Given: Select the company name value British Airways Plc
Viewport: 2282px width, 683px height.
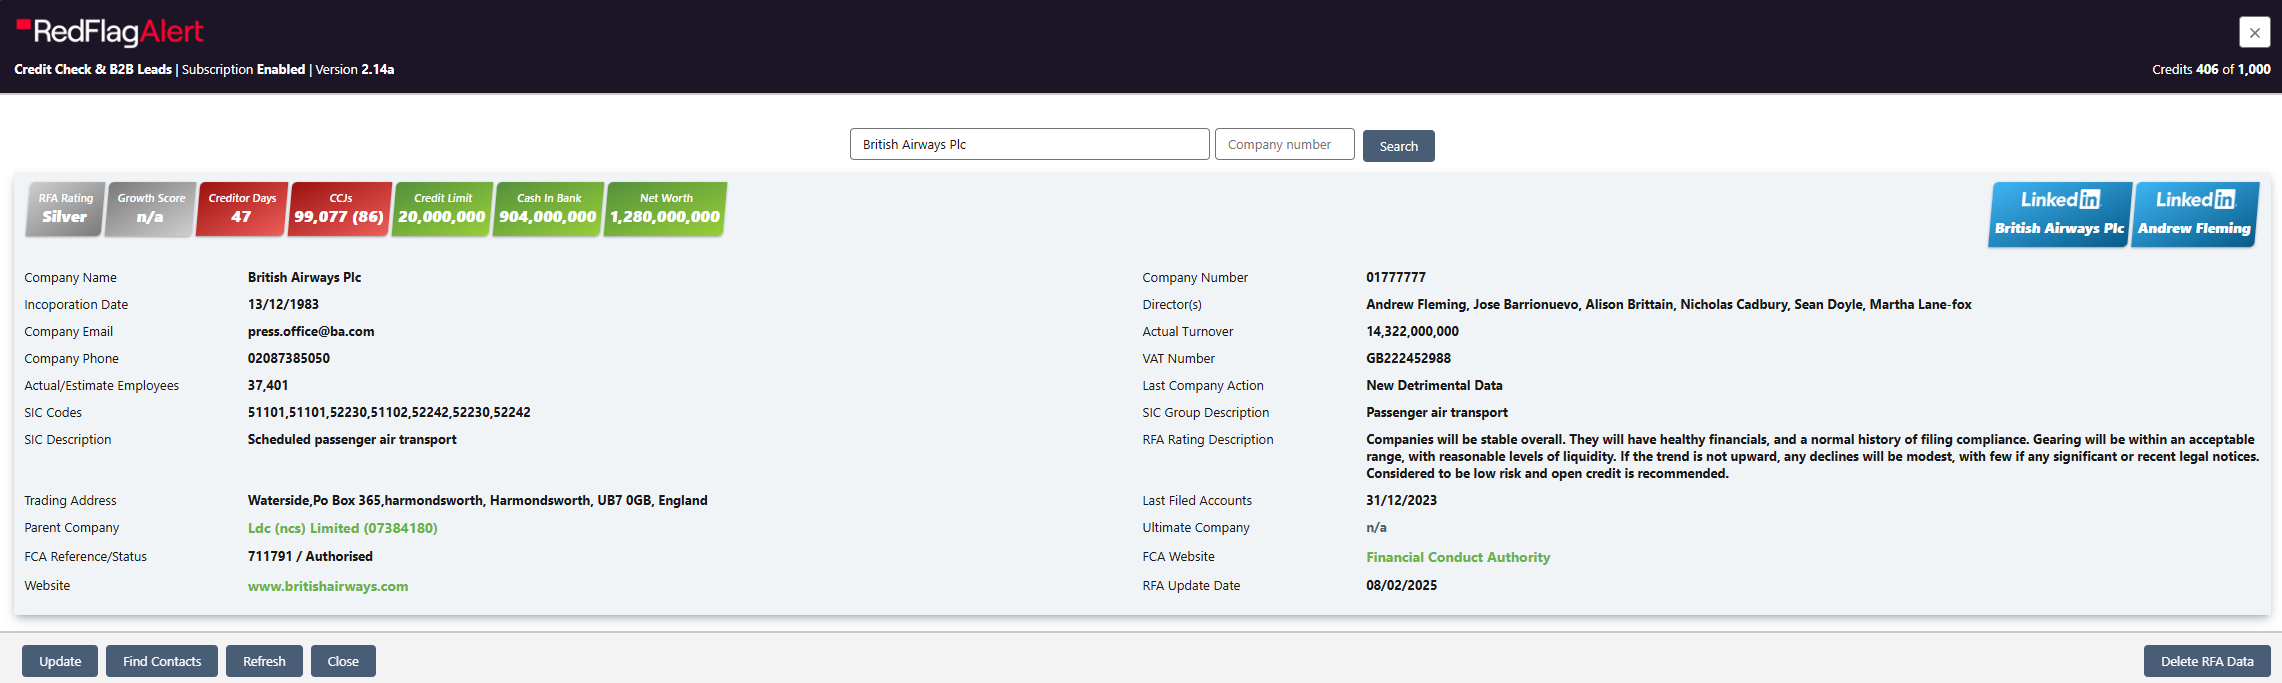Looking at the screenshot, I should (x=304, y=277).
